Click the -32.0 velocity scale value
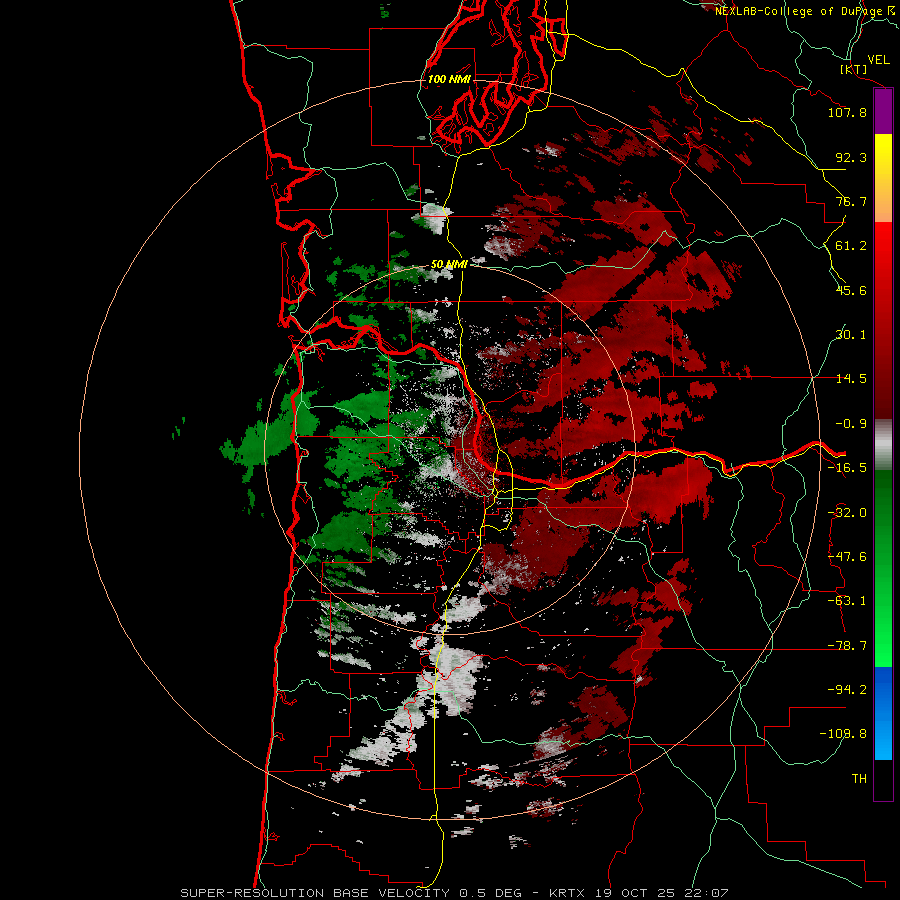This screenshot has width=900, height=900. [x=847, y=513]
